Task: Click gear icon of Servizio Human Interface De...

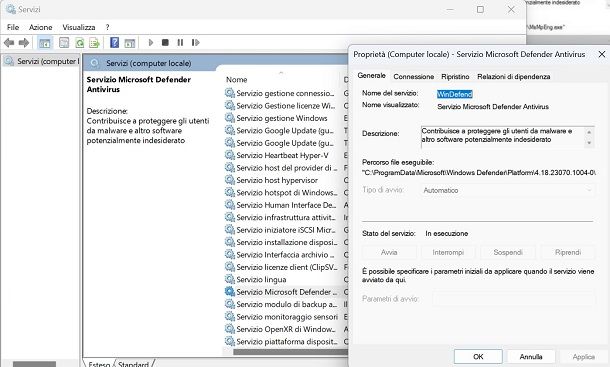Action: pos(230,205)
